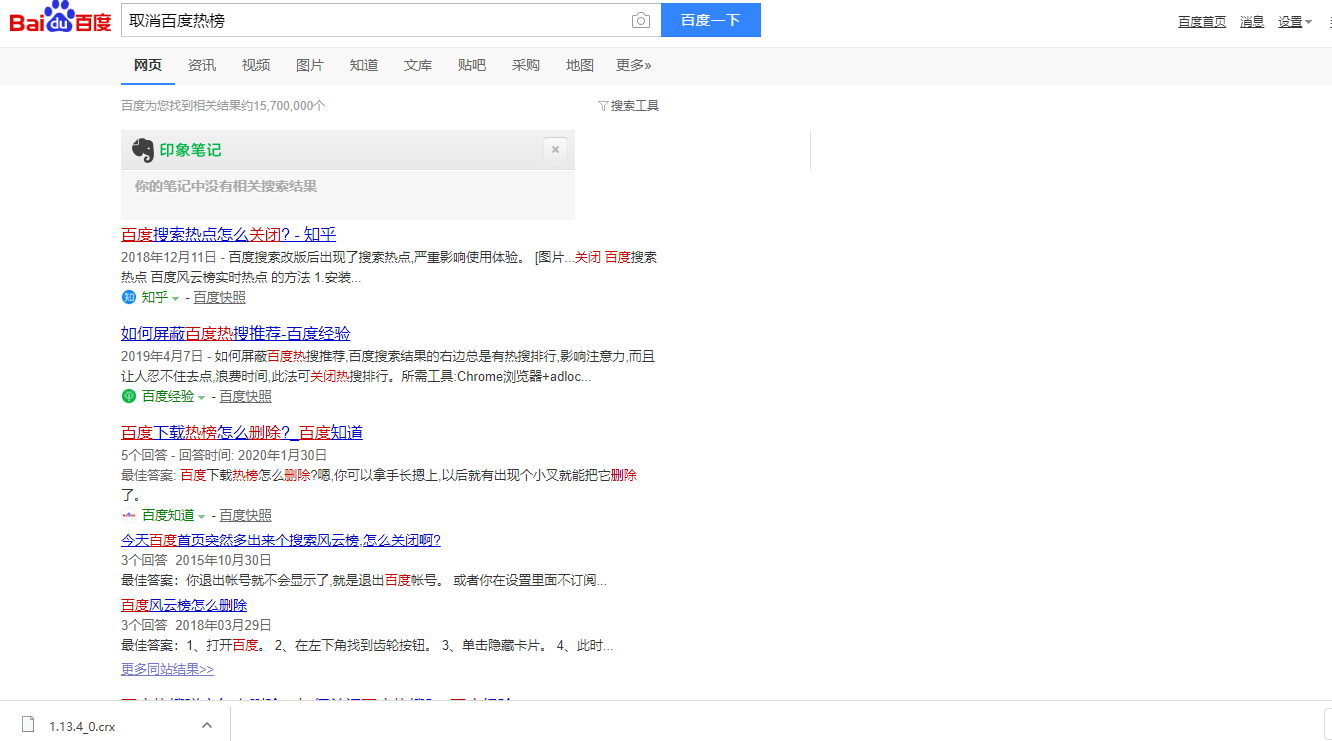Click the 知乎 source icon
Image resolution: width=1332 pixels, height=741 pixels.
point(128,297)
